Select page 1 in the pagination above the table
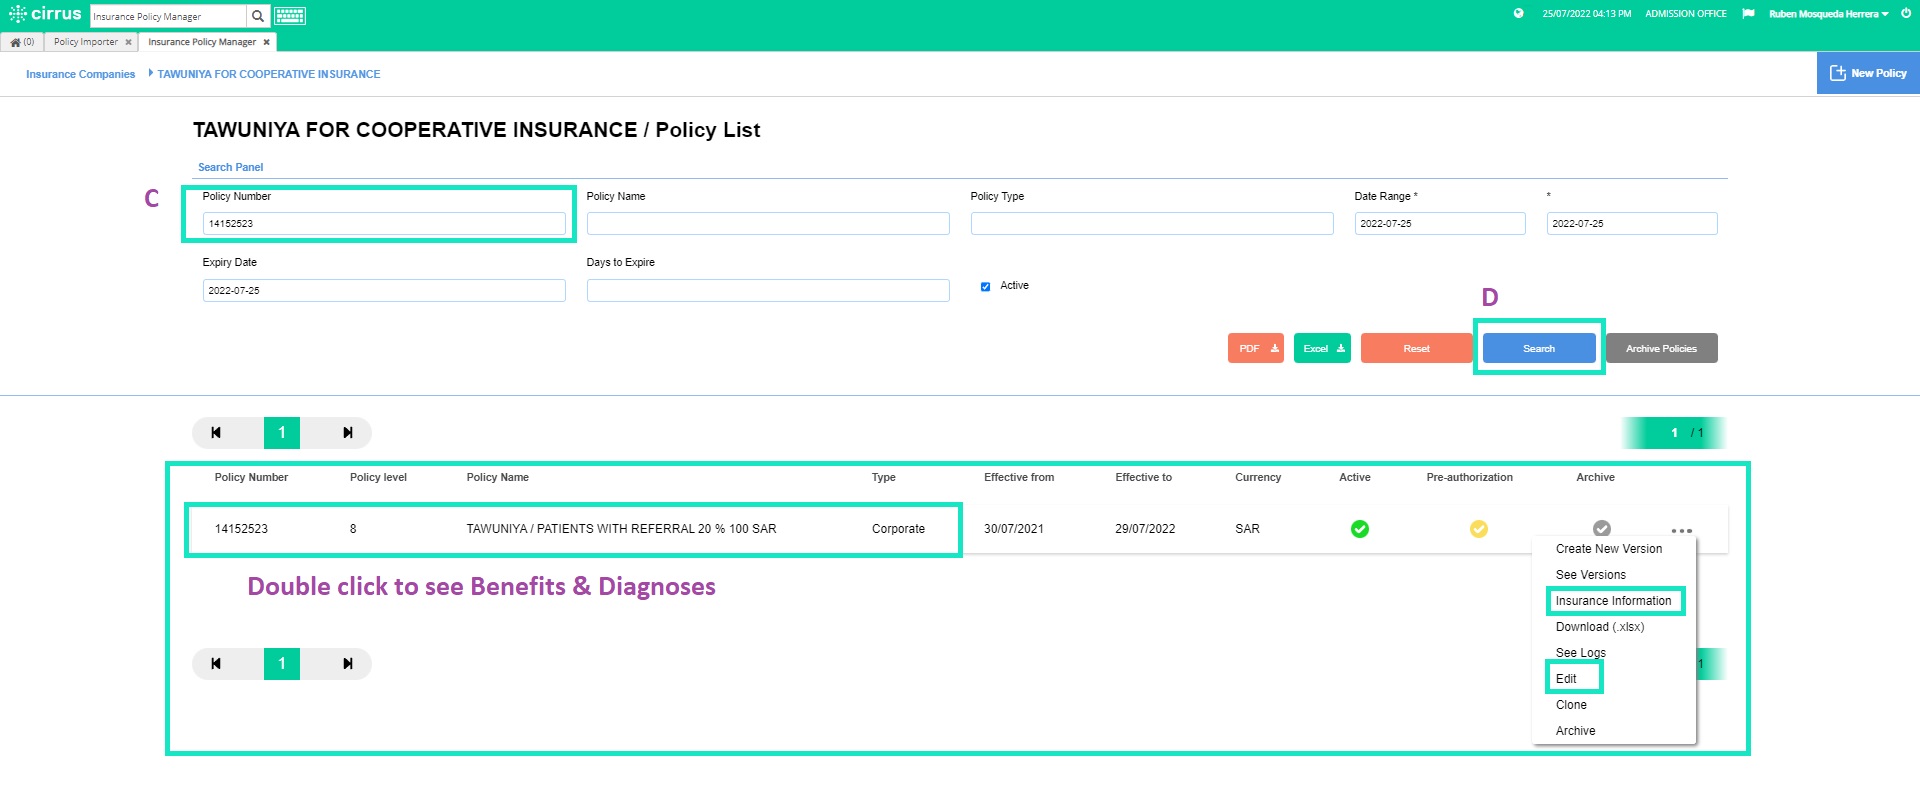Viewport: 1920px width, 786px height. pos(282,433)
